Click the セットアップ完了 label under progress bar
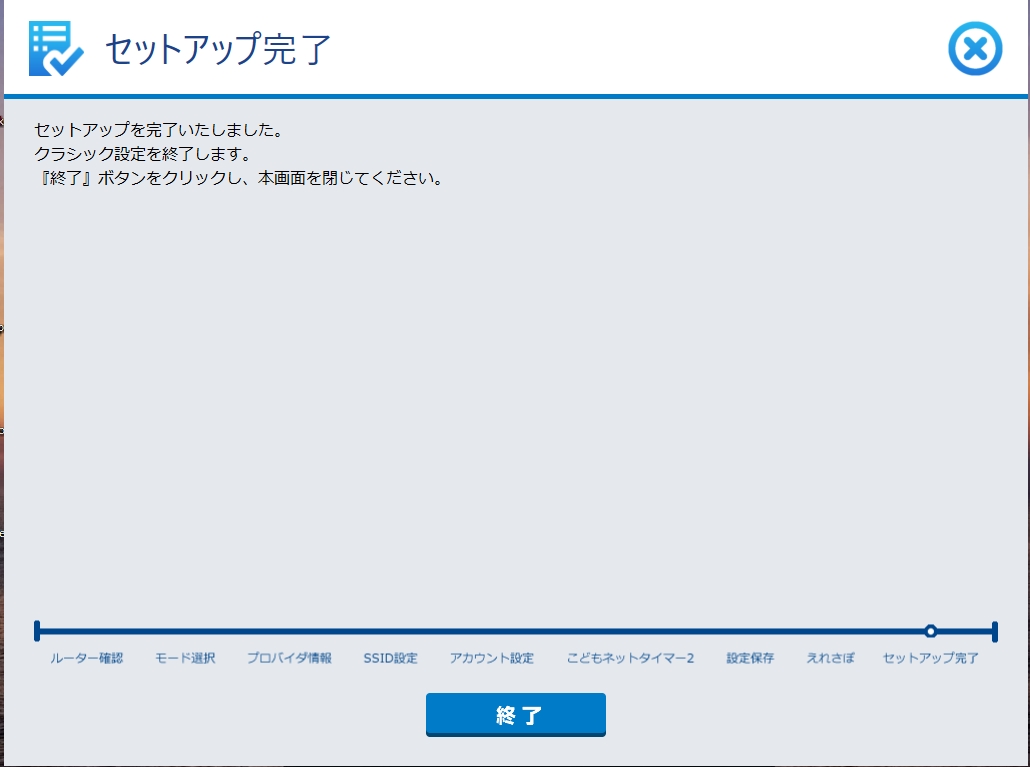Viewport: 1030px width, 767px height. point(930,658)
